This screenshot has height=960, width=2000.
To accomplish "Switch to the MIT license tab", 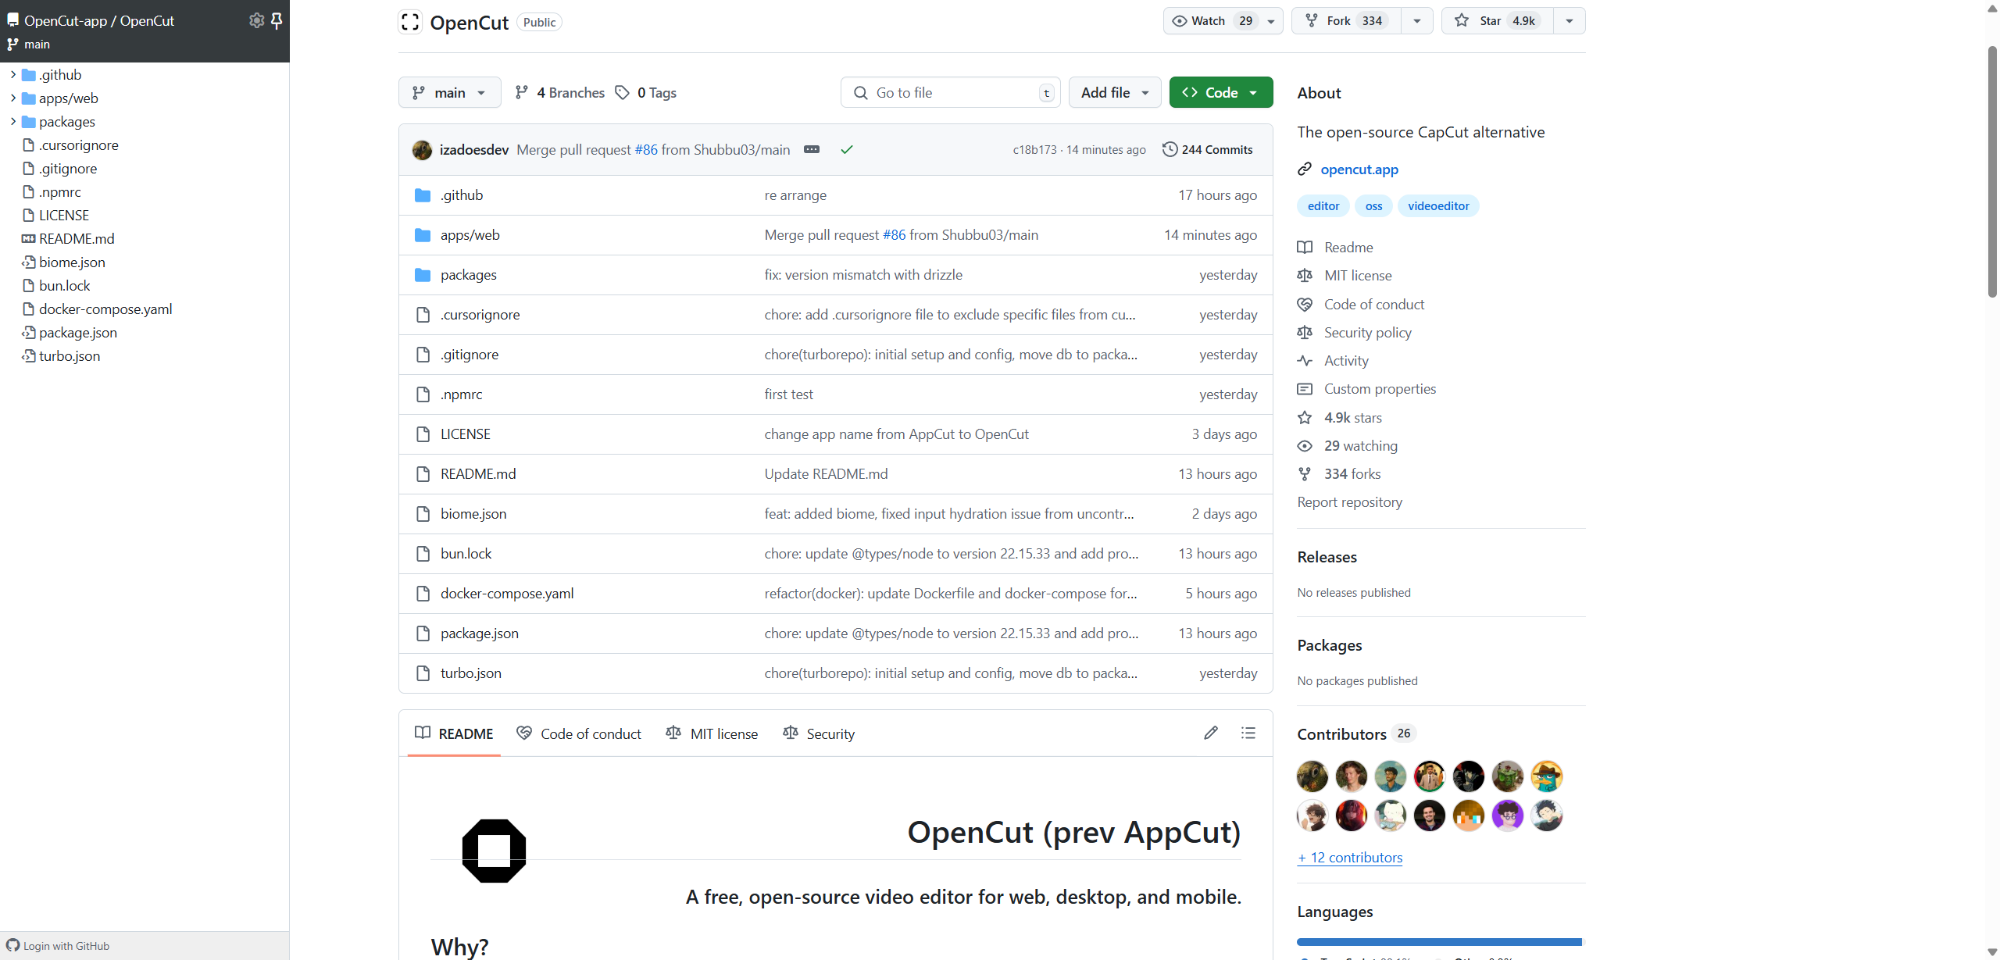I will [712, 734].
